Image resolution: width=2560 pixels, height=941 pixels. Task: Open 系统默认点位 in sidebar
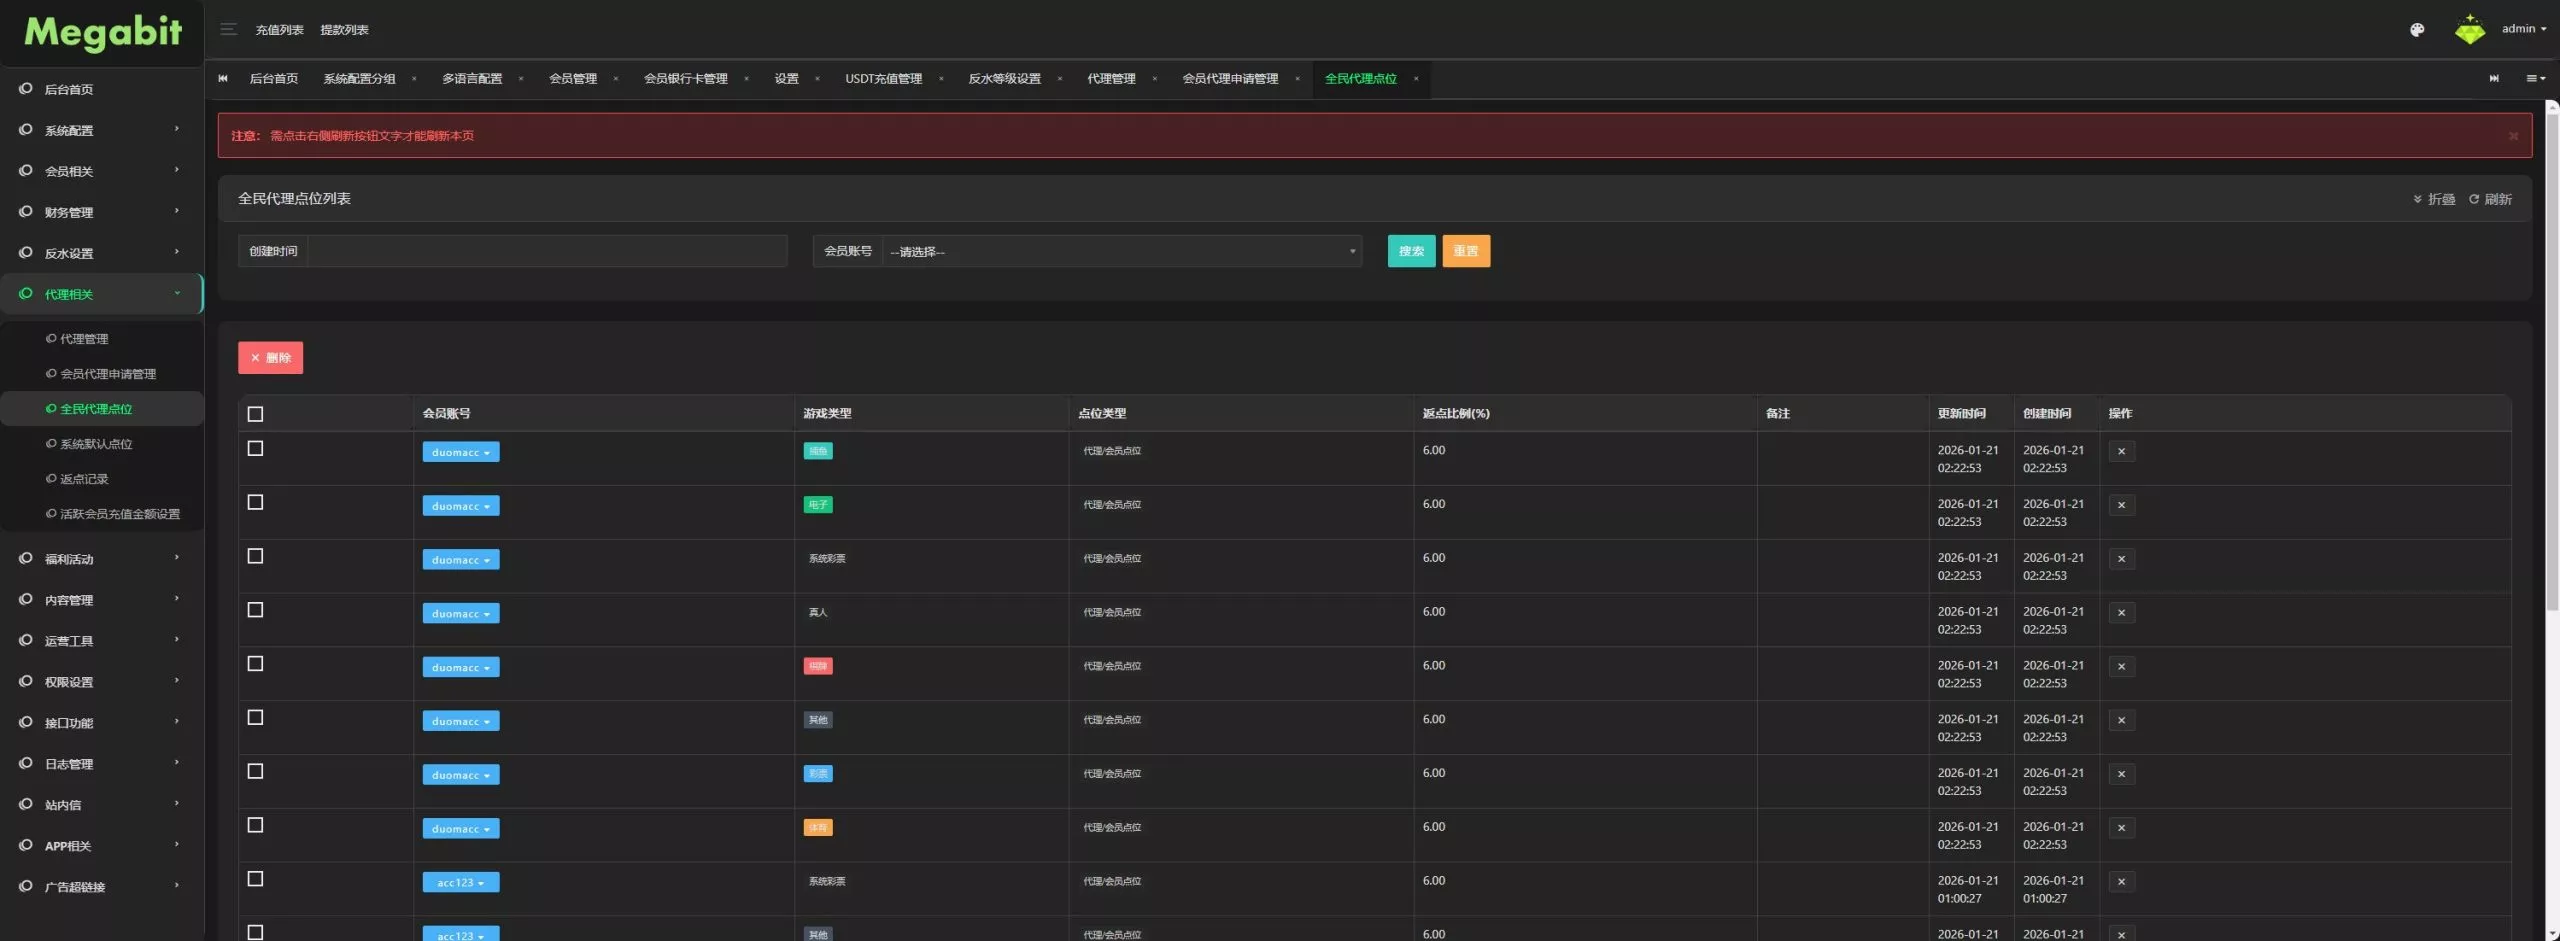[x=96, y=444]
